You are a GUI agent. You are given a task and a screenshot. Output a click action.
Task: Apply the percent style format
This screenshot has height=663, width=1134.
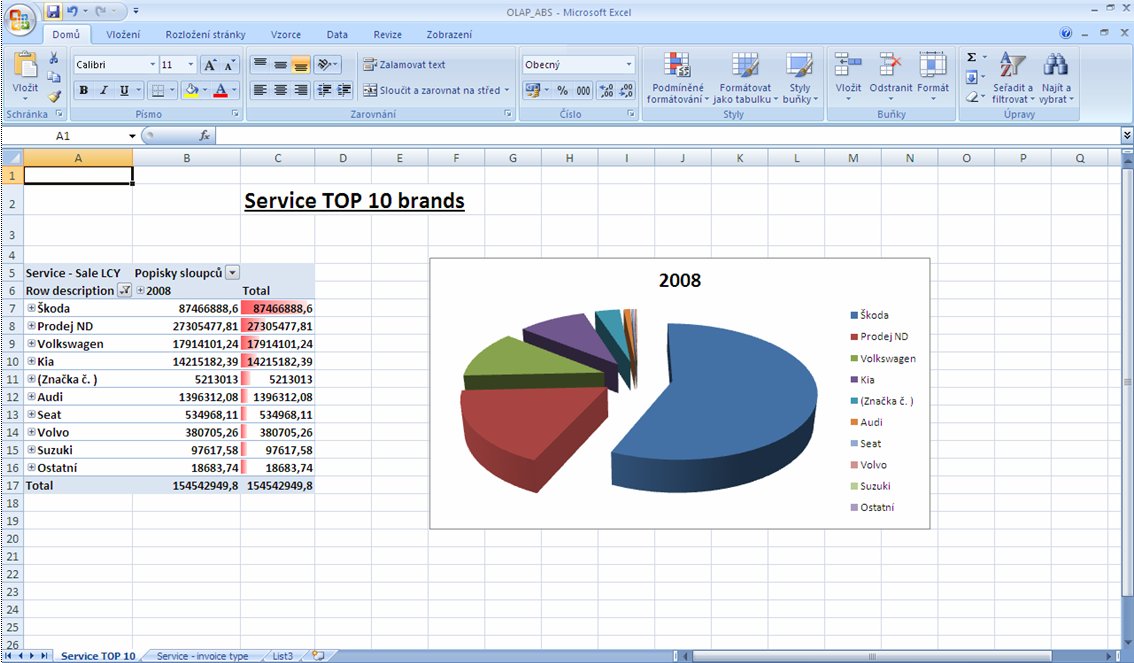pos(563,90)
